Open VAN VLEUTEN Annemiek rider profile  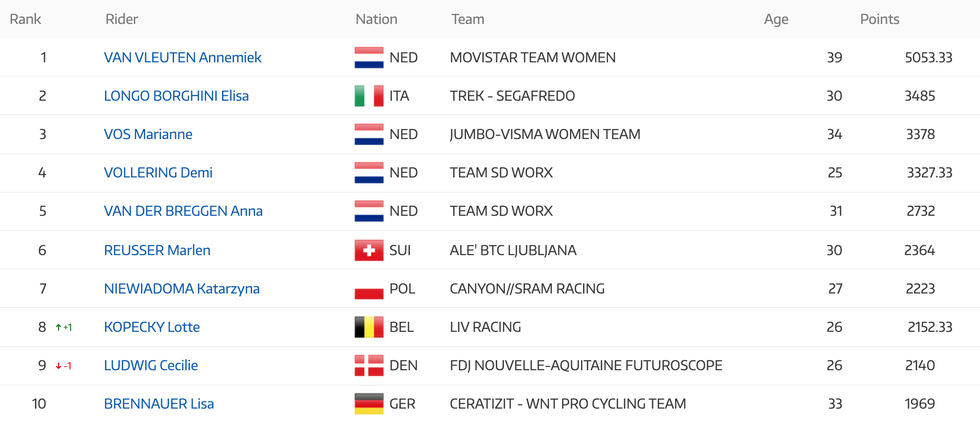182,57
